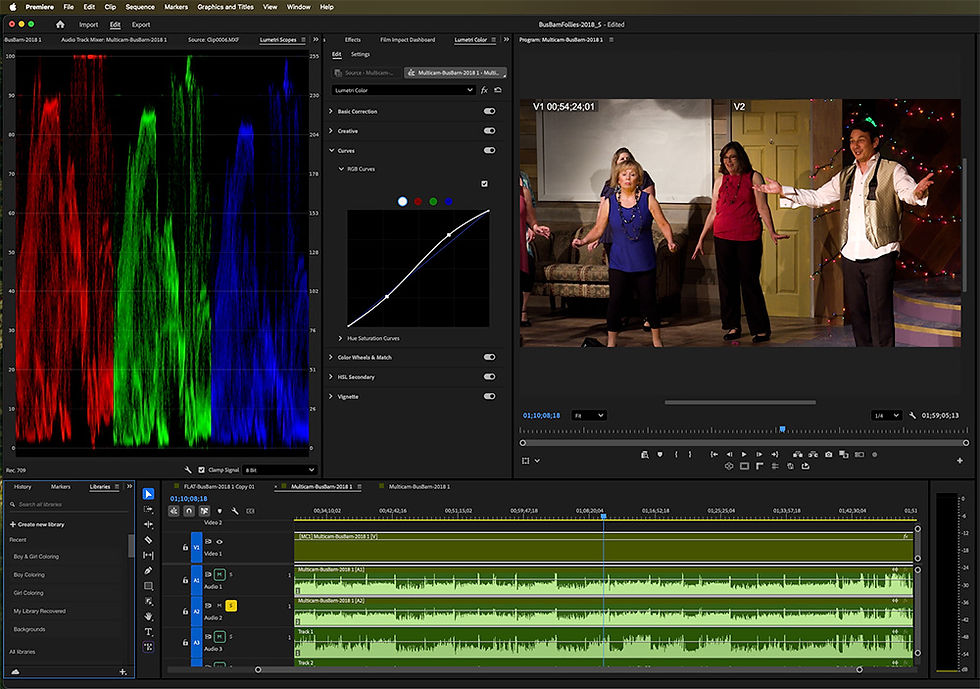Image resolution: width=980 pixels, height=689 pixels.
Task: Toggle the Basic Correction section switch
Action: [489, 111]
